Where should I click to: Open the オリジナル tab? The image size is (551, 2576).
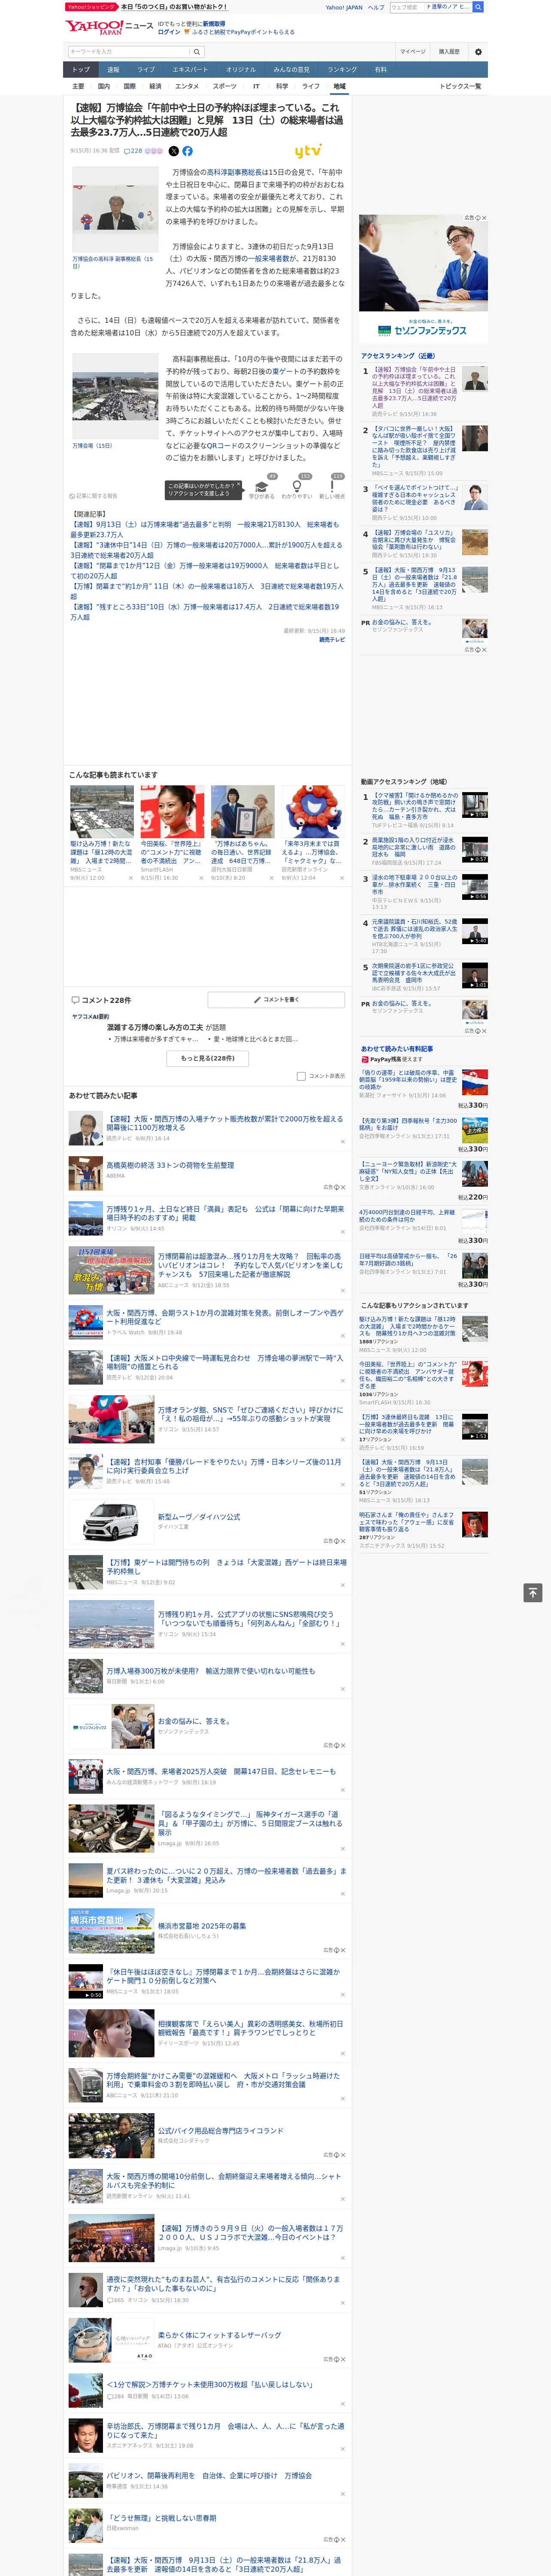[x=241, y=70]
